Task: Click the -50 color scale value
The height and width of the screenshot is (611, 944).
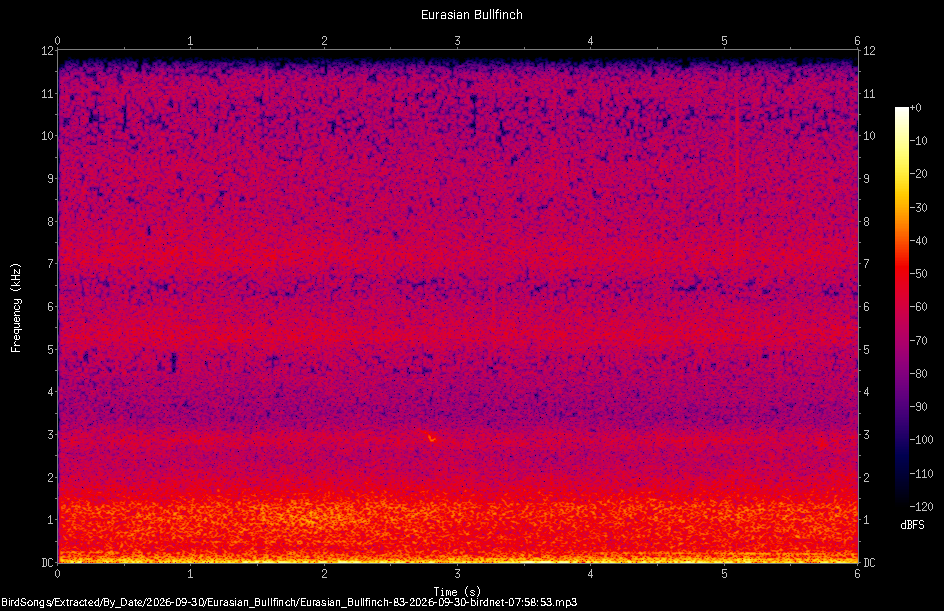Action: pos(919,274)
